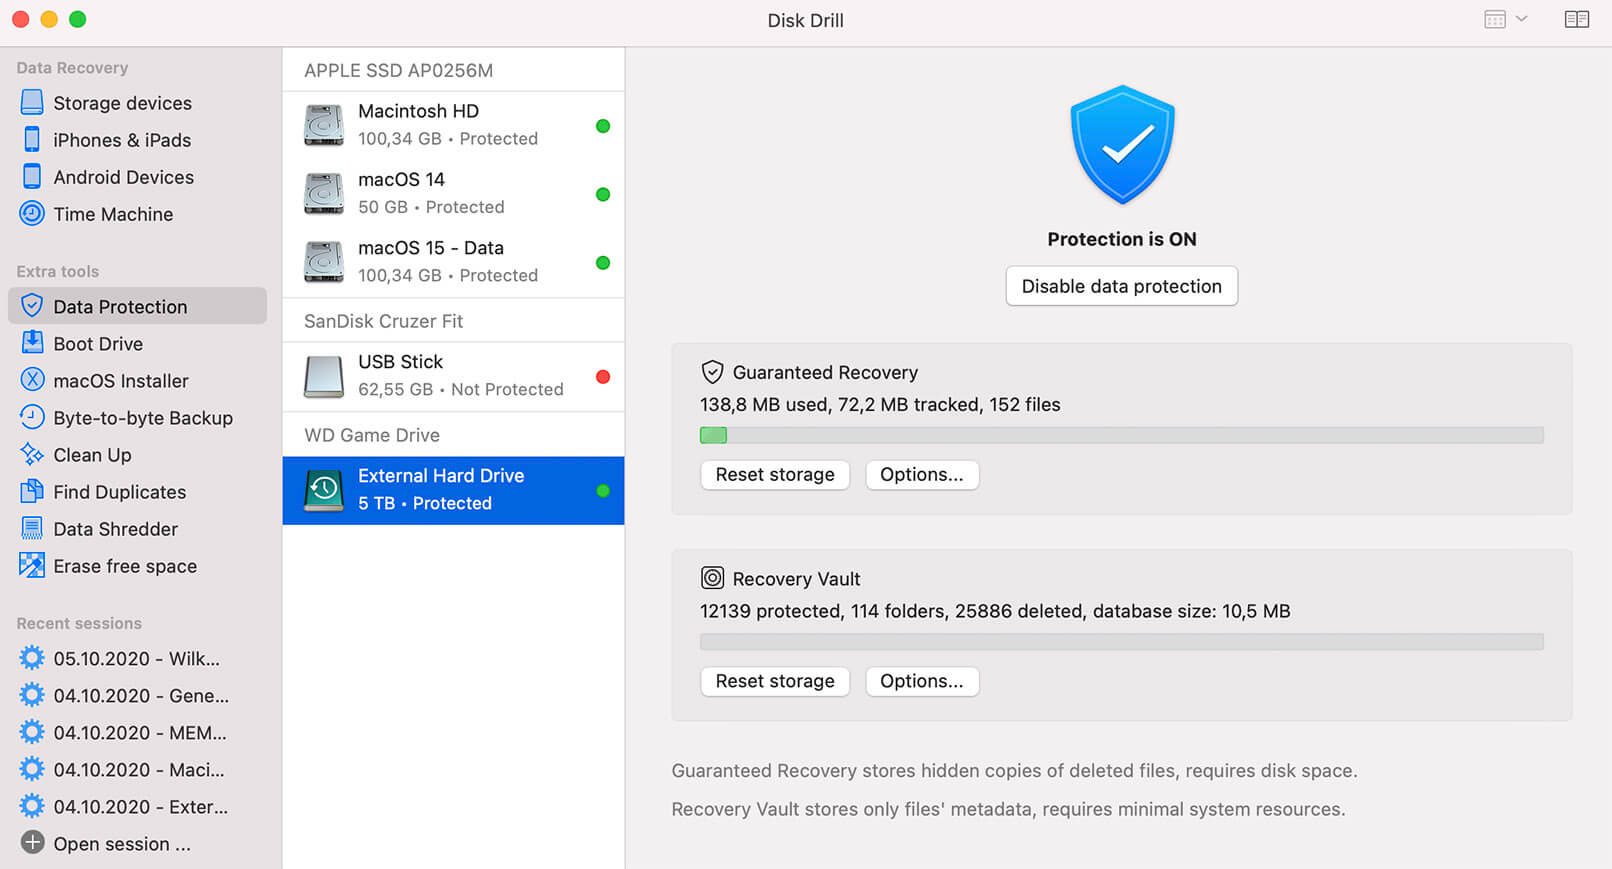Click the plus icon for Open session

point(32,843)
